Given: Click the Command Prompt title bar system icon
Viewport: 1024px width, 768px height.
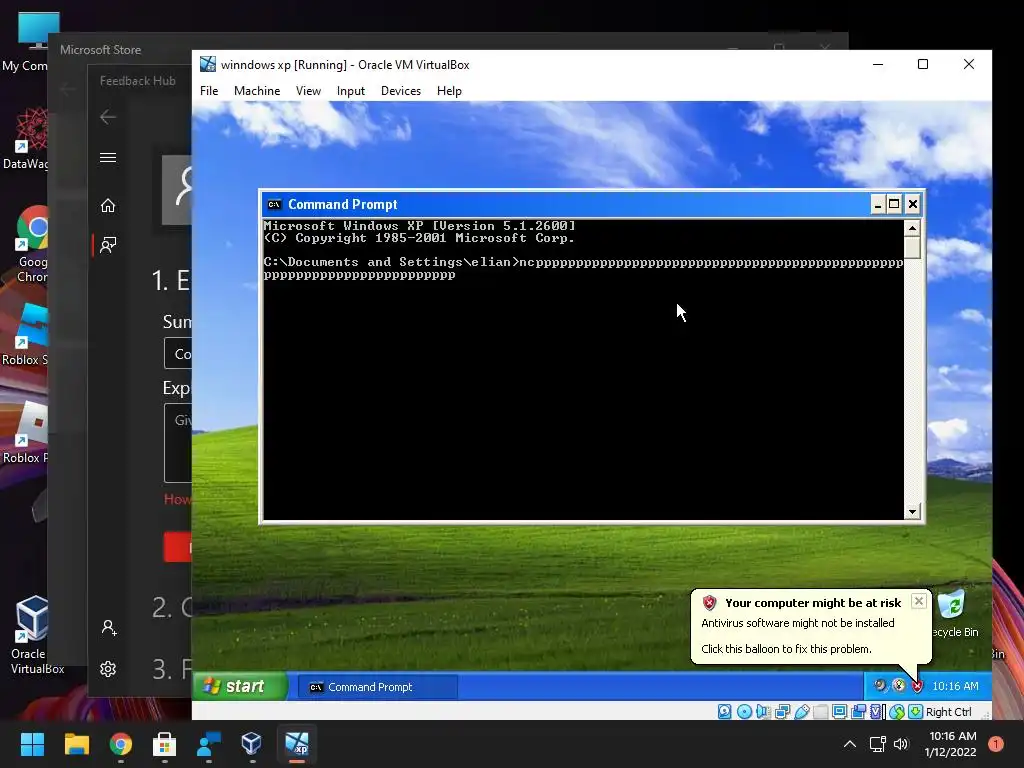Looking at the screenshot, I should (x=274, y=204).
